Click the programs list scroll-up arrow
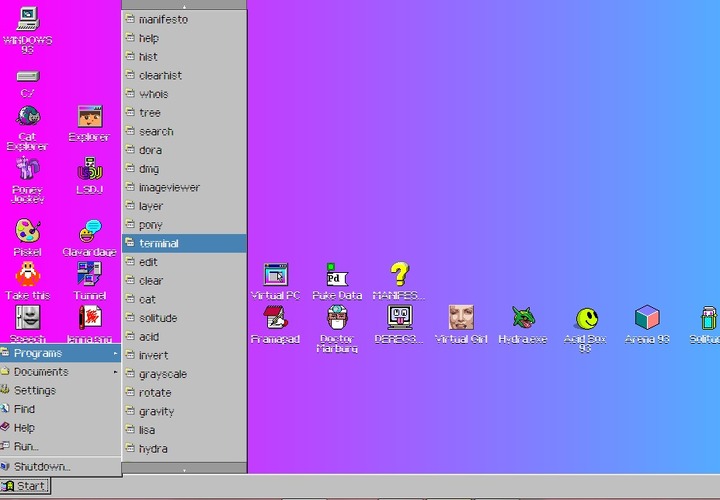 tap(184, 5)
